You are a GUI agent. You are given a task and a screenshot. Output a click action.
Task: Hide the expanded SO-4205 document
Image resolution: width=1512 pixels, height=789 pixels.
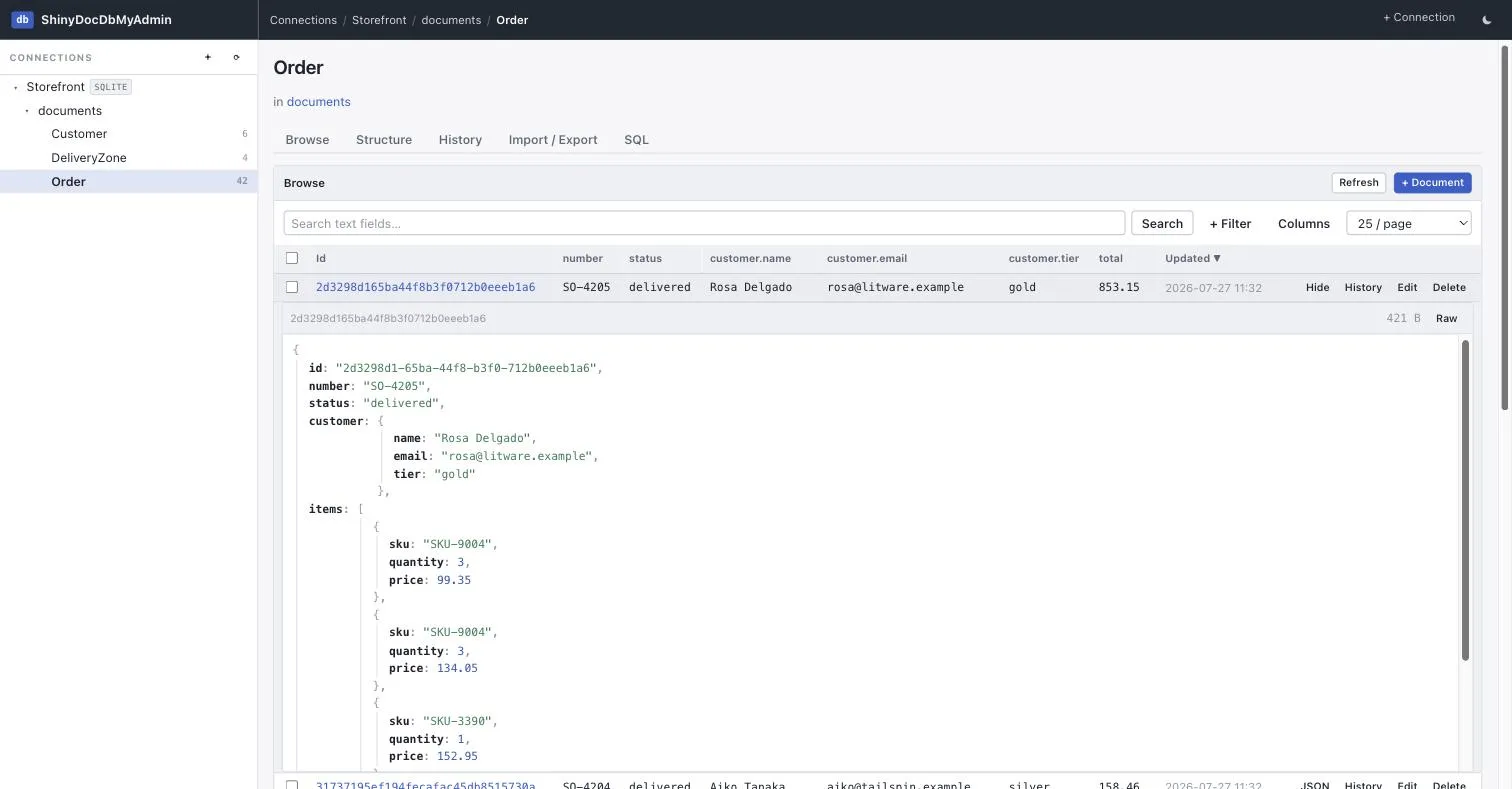pos(1317,287)
